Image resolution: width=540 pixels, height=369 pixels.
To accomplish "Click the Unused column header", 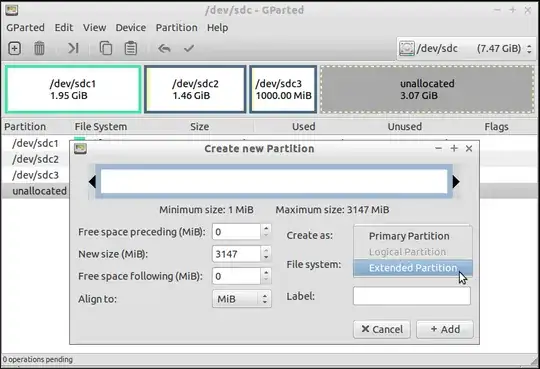I will point(405,126).
